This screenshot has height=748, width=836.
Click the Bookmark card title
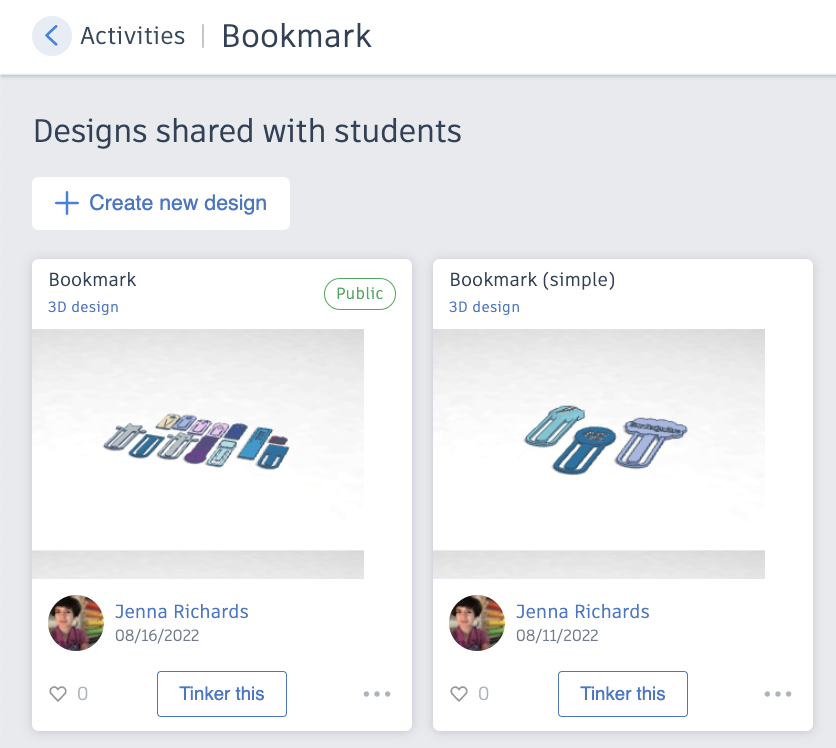coord(93,280)
